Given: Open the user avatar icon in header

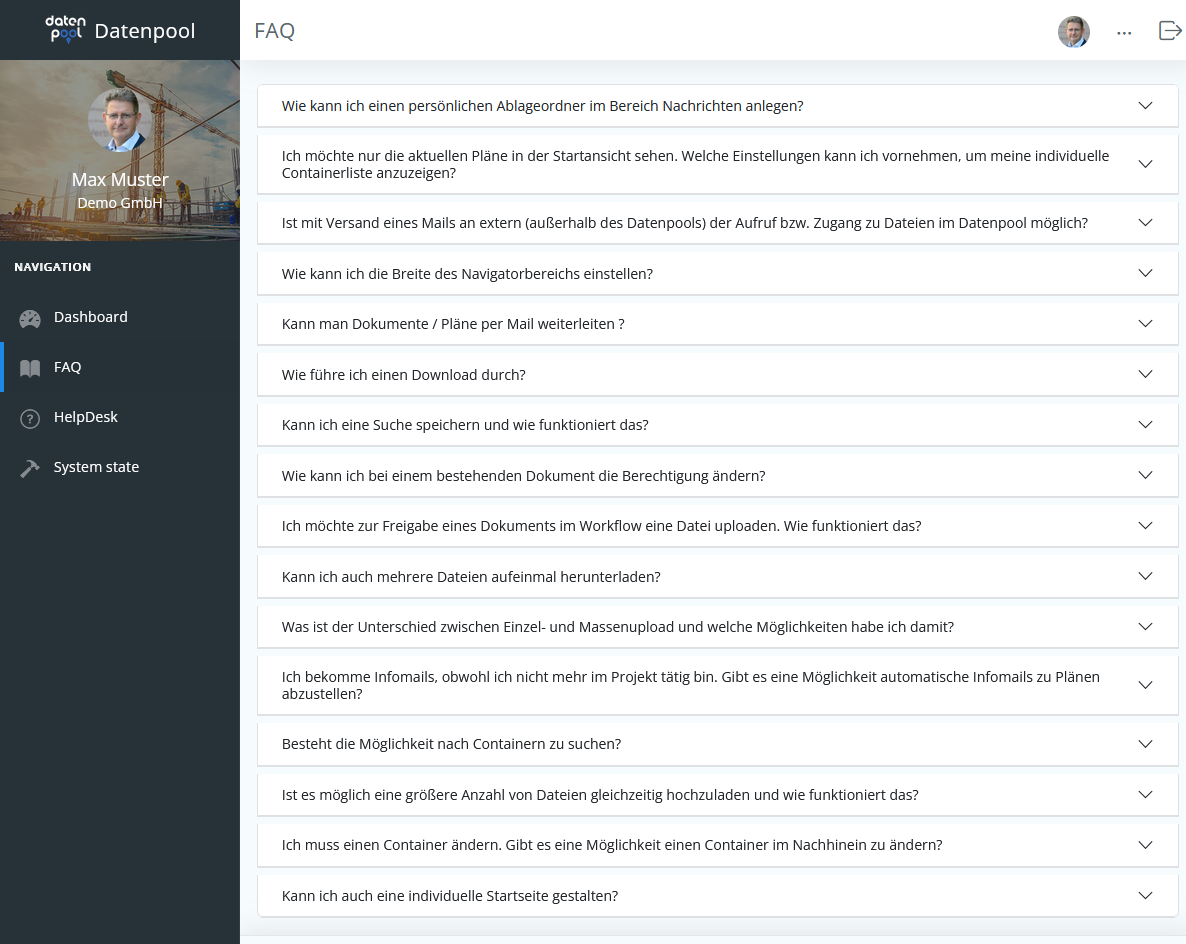Looking at the screenshot, I should [x=1073, y=31].
